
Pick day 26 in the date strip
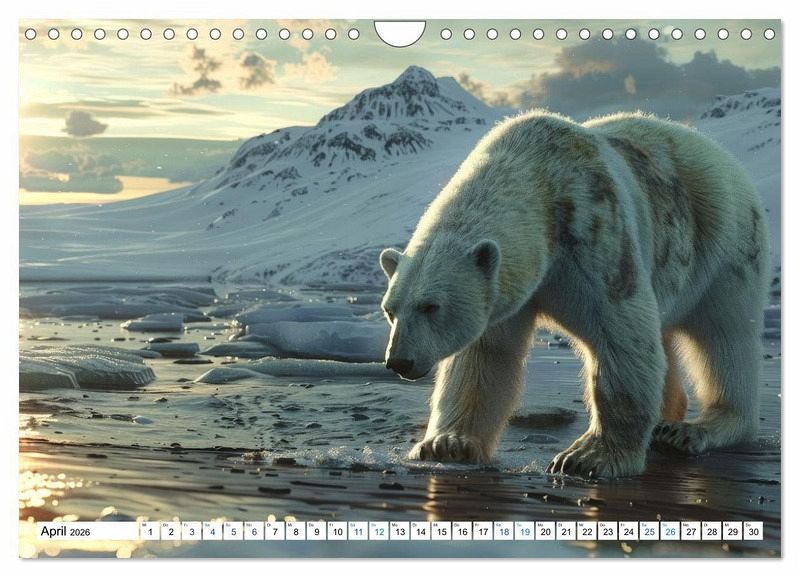point(669,531)
